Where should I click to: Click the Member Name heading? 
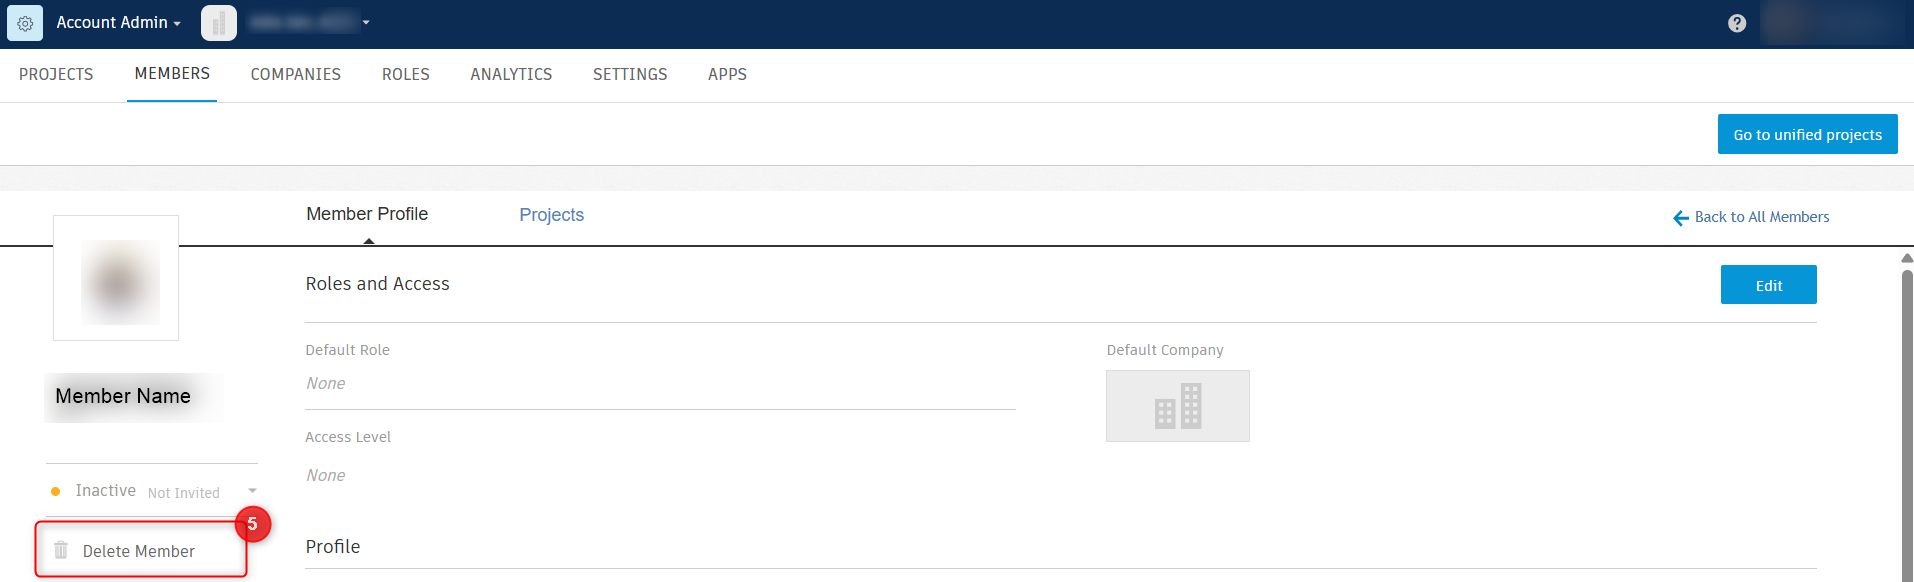[x=123, y=396]
